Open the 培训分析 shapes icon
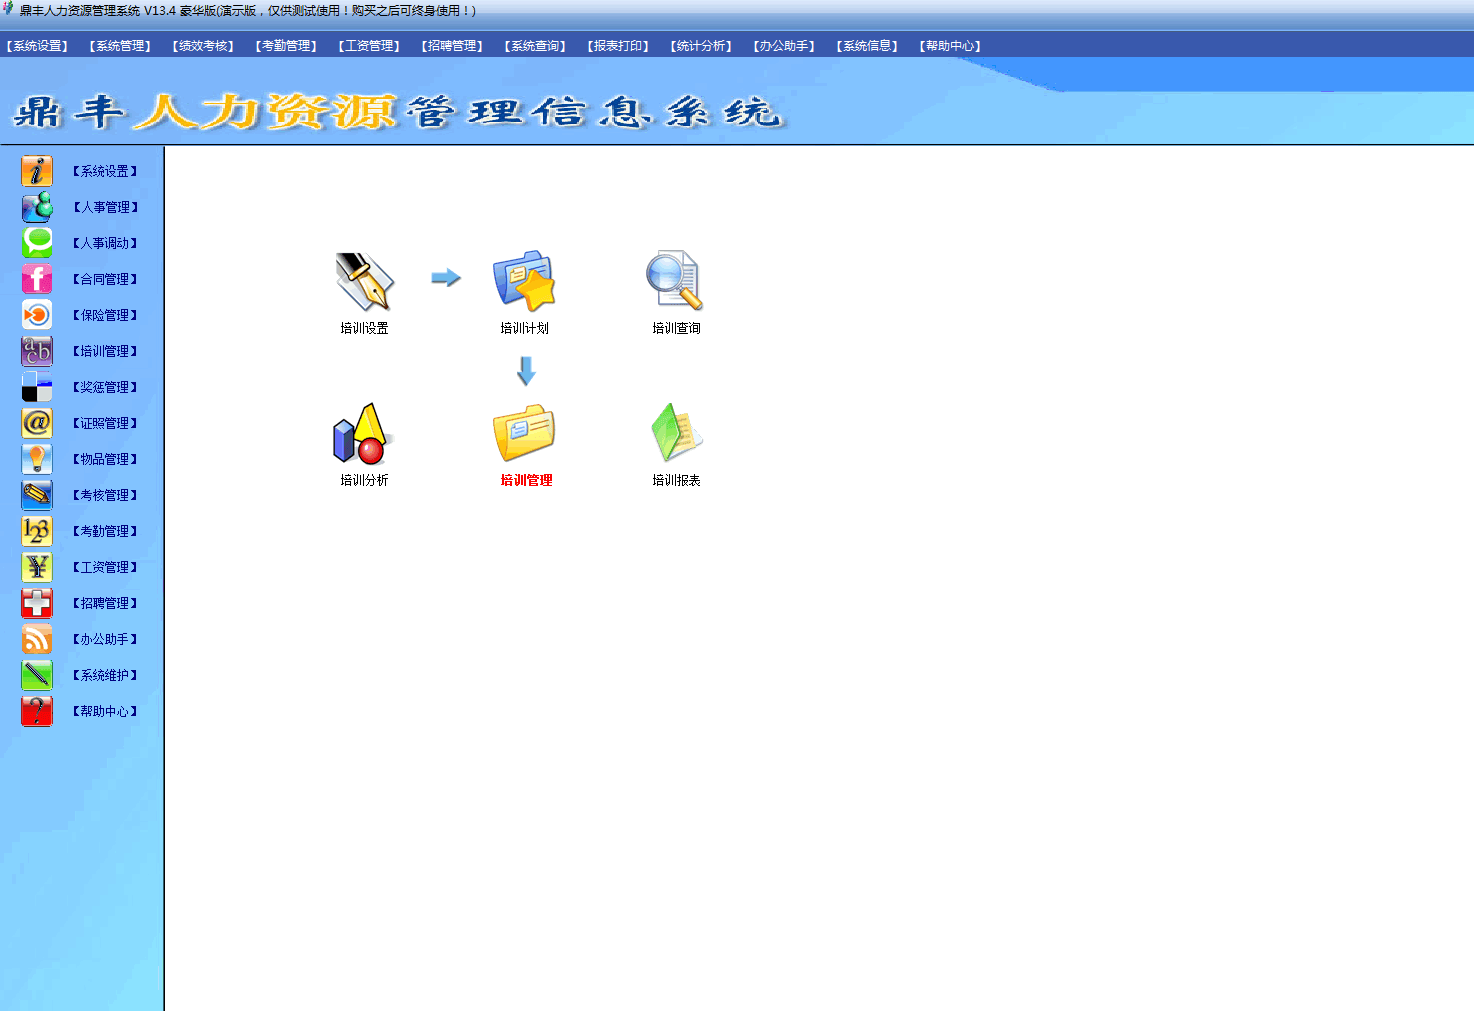 pyautogui.click(x=363, y=433)
